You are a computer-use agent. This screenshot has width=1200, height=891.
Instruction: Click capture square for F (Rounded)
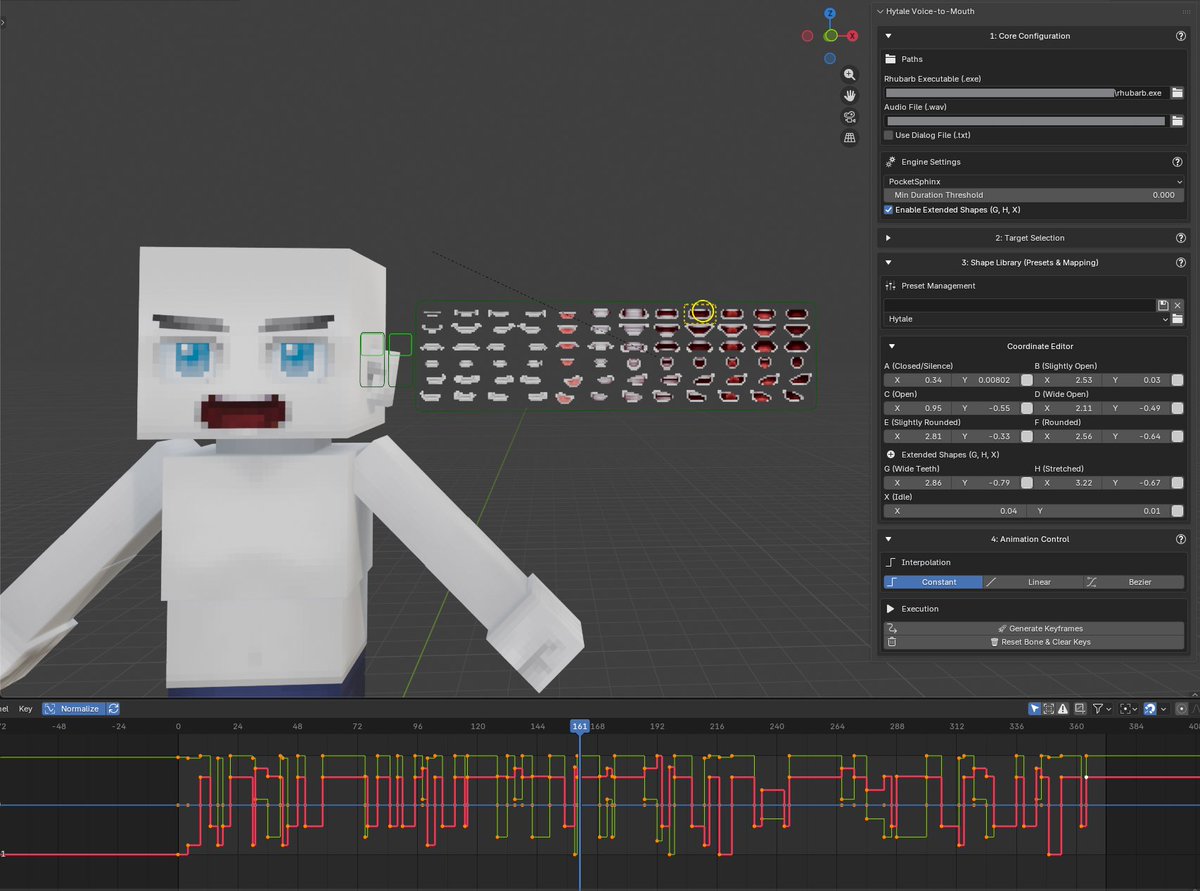pyautogui.click(x=1177, y=436)
